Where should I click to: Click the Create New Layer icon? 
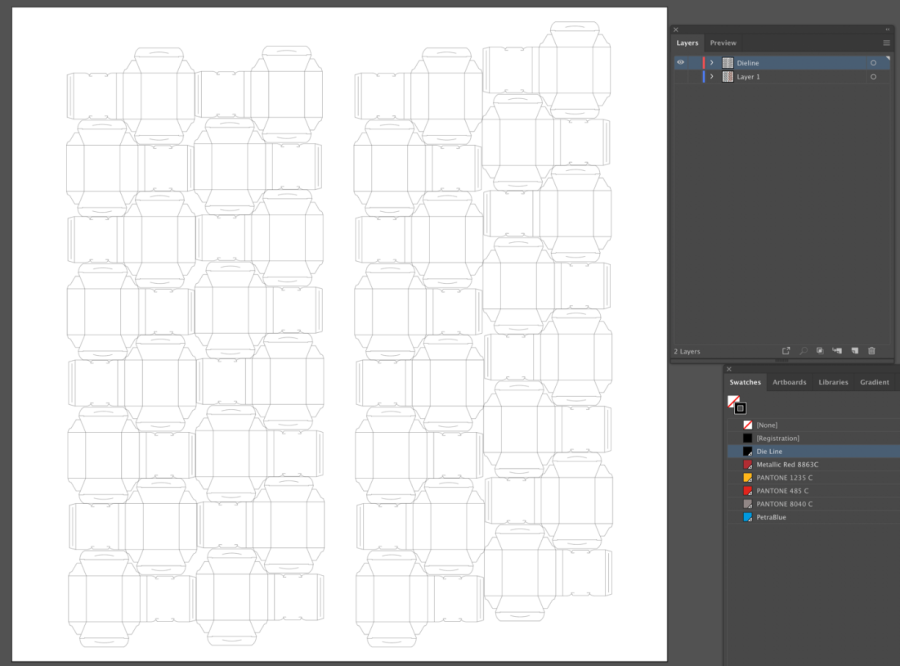pyautogui.click(x=854, y=351)
